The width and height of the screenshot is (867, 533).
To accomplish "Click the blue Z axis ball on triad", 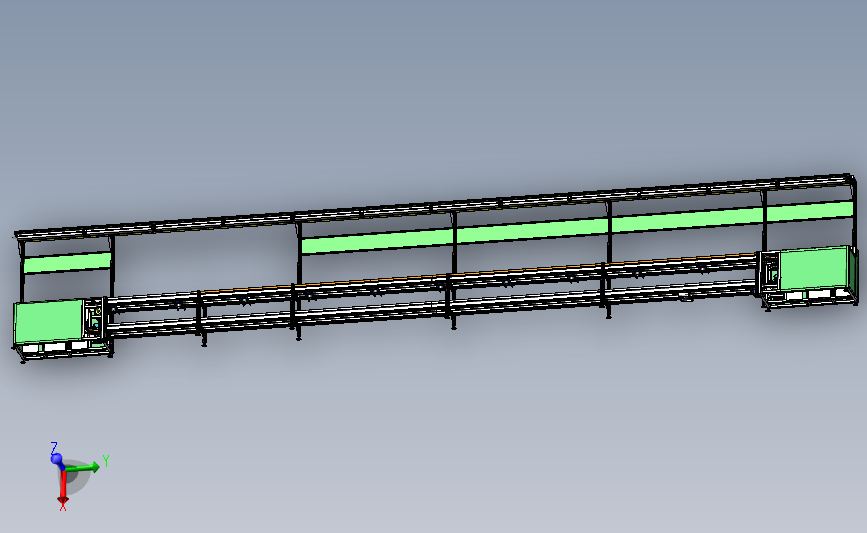I will pyautogui.click(x=56, y=458).
